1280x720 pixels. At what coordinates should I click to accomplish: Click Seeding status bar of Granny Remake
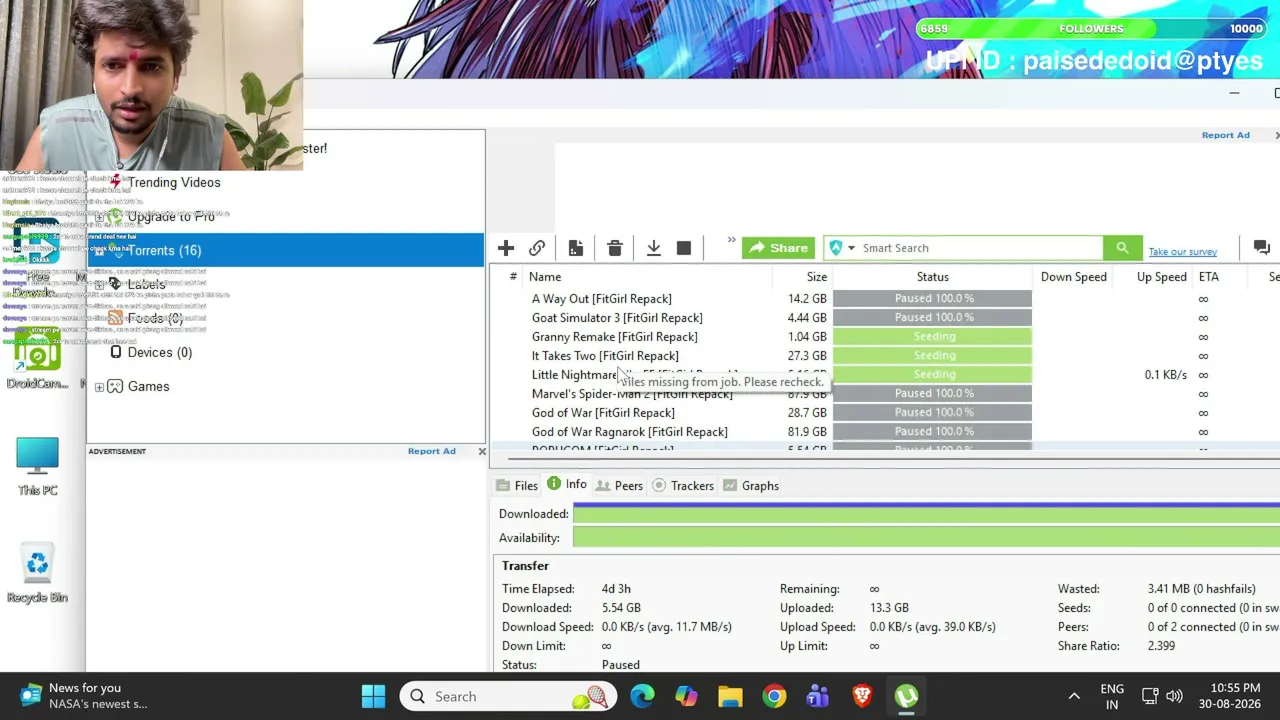(x=932, y=337)
